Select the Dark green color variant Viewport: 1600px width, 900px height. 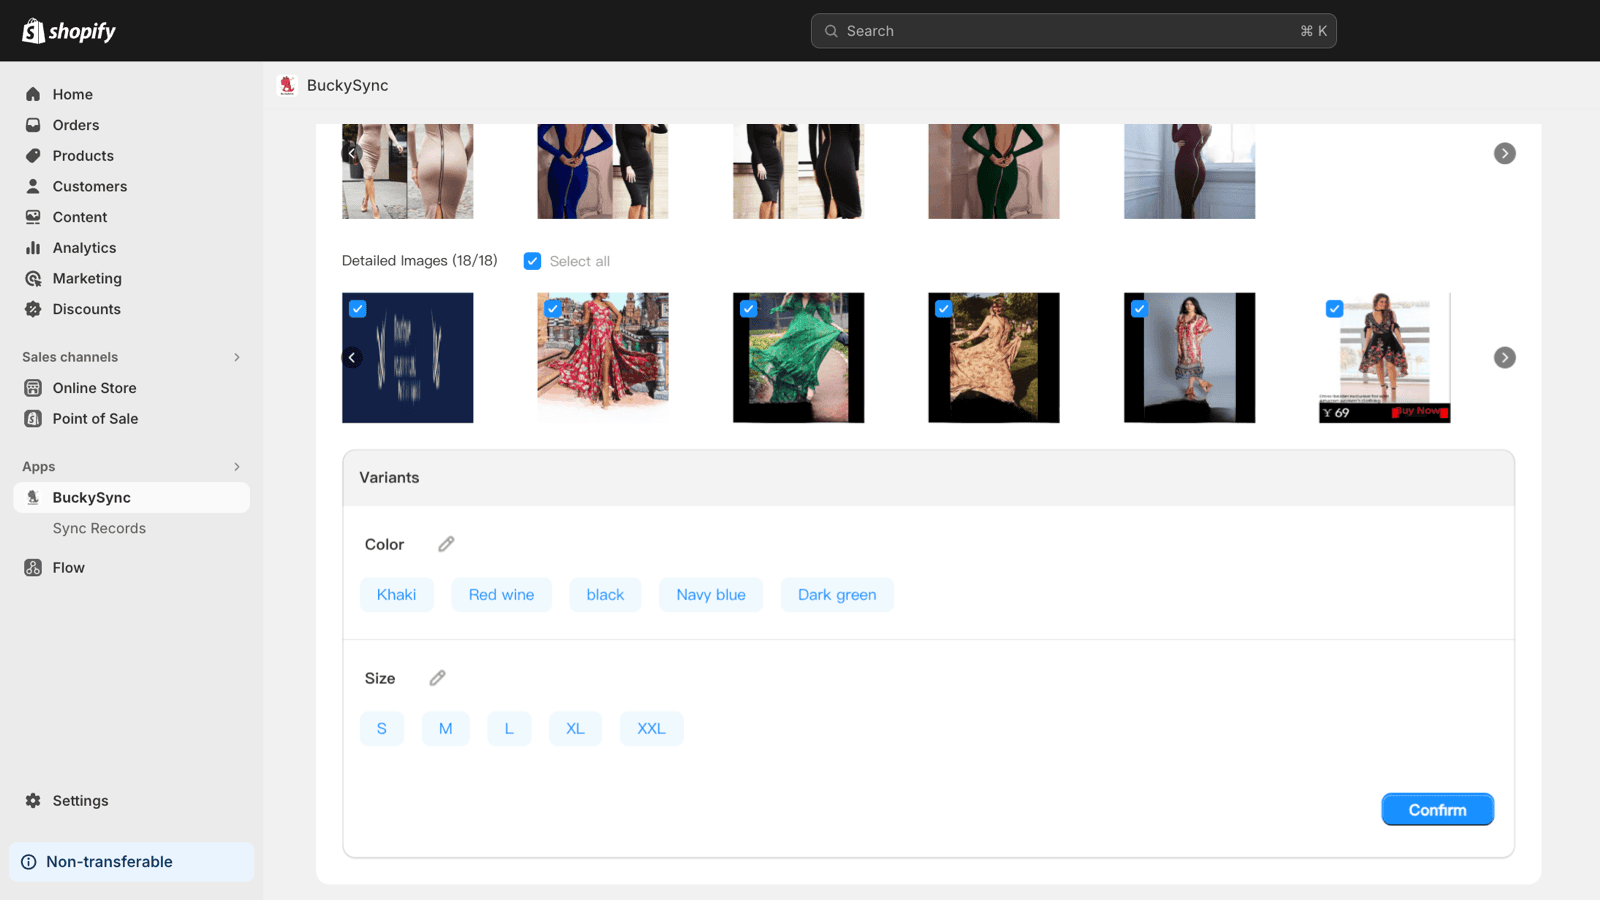point(837,594)
